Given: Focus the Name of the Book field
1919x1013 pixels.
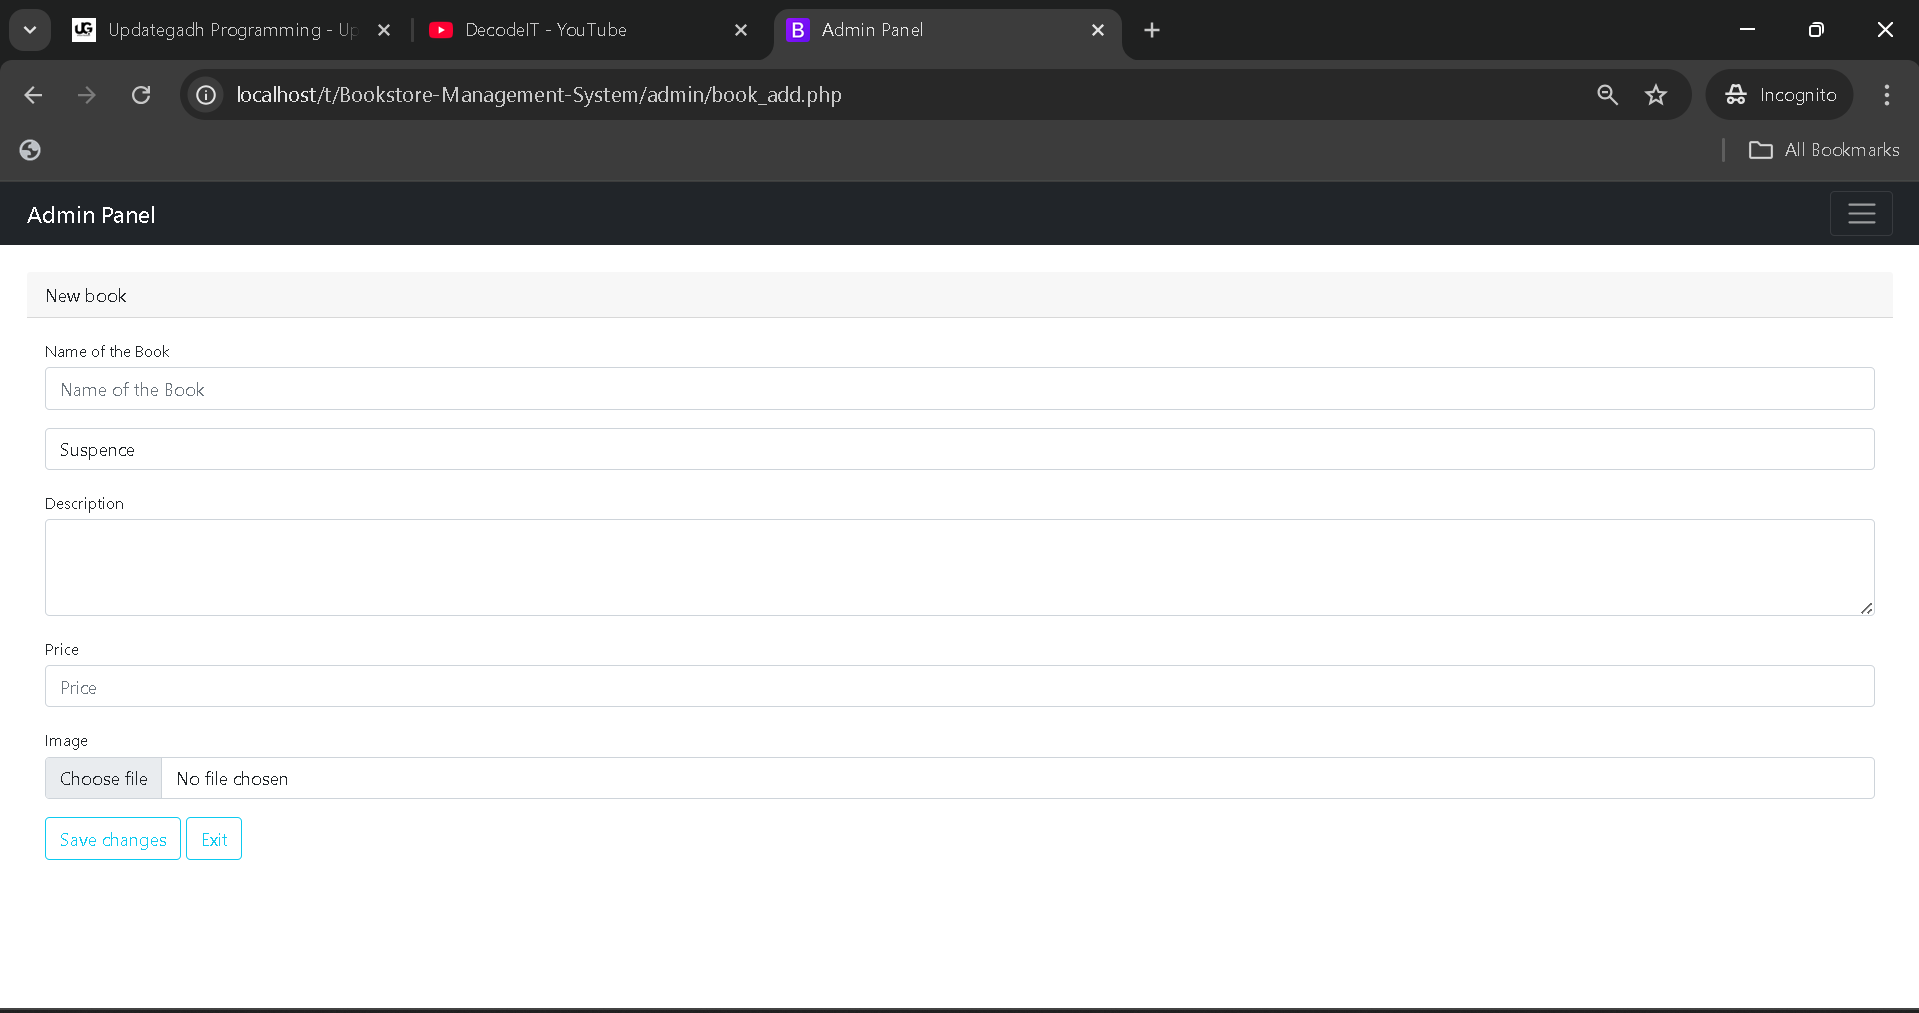Looking at the screenshot, I should tap(959, 389).
